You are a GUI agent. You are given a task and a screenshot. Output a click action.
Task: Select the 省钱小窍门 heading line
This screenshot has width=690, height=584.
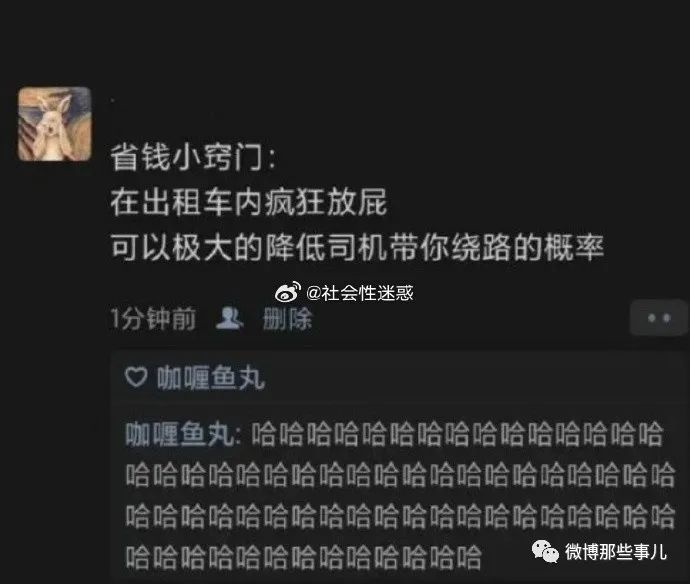194,158
